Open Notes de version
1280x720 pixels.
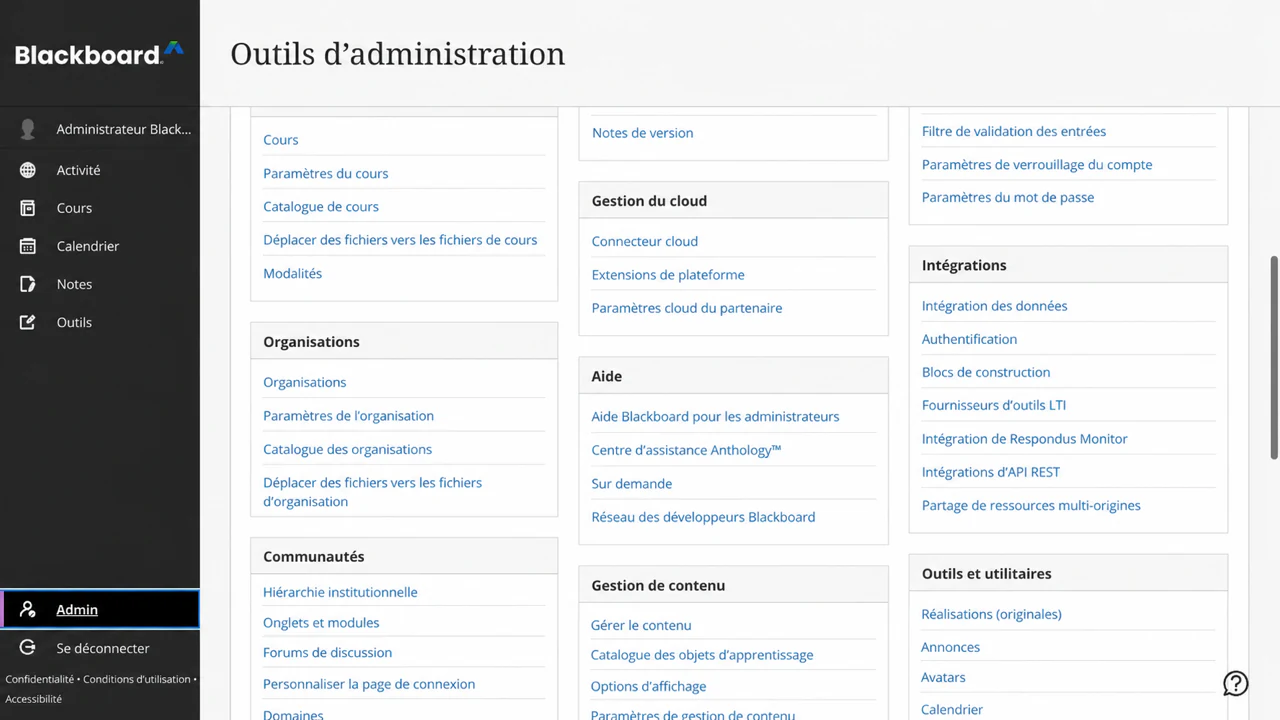(x=642, y=132)
